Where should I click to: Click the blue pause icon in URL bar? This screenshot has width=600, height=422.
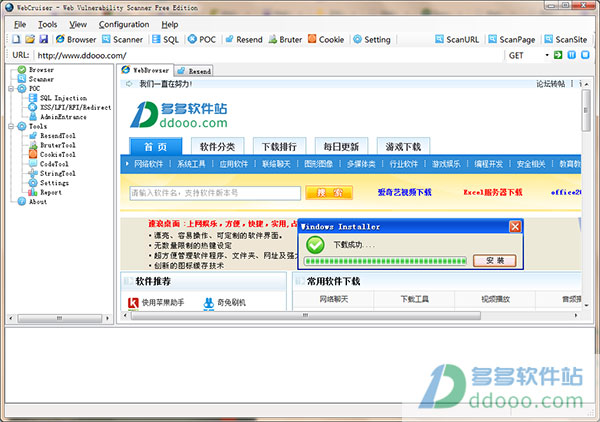click(572, 55)
